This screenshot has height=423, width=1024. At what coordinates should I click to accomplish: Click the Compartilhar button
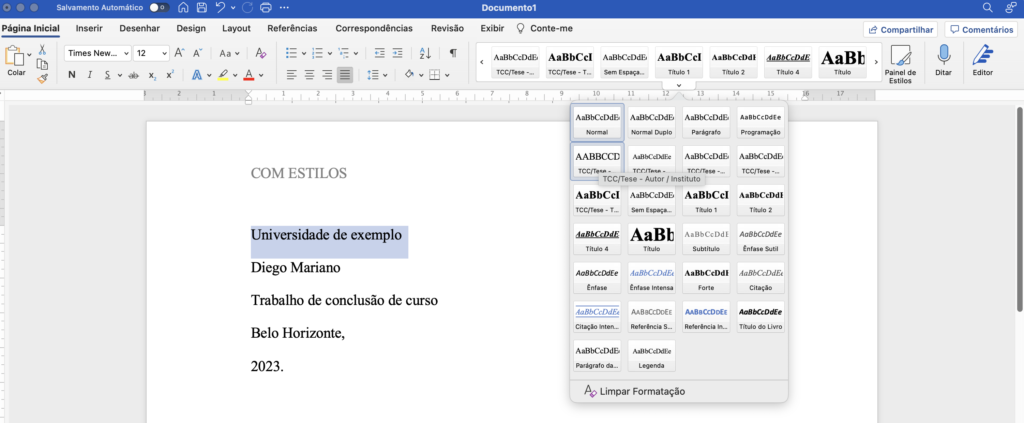[x=900, y=30]
